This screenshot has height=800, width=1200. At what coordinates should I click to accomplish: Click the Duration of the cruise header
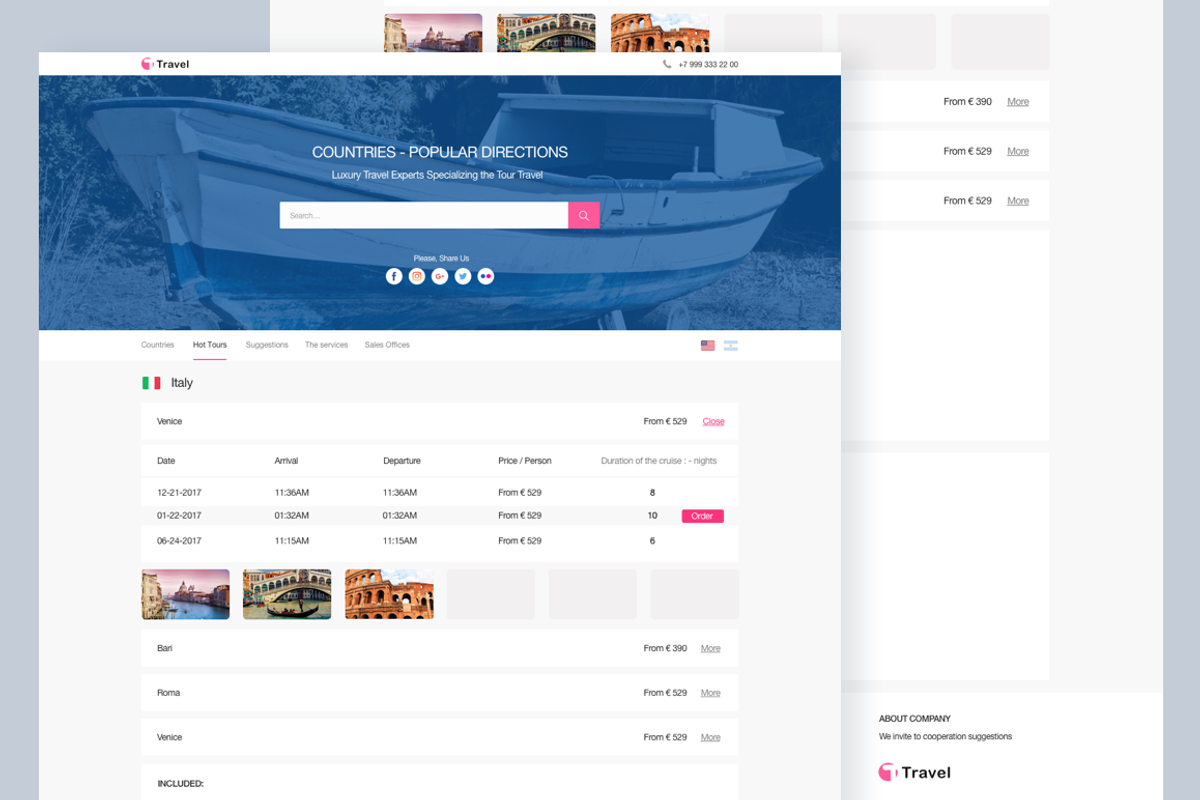(x=659, y=461)
